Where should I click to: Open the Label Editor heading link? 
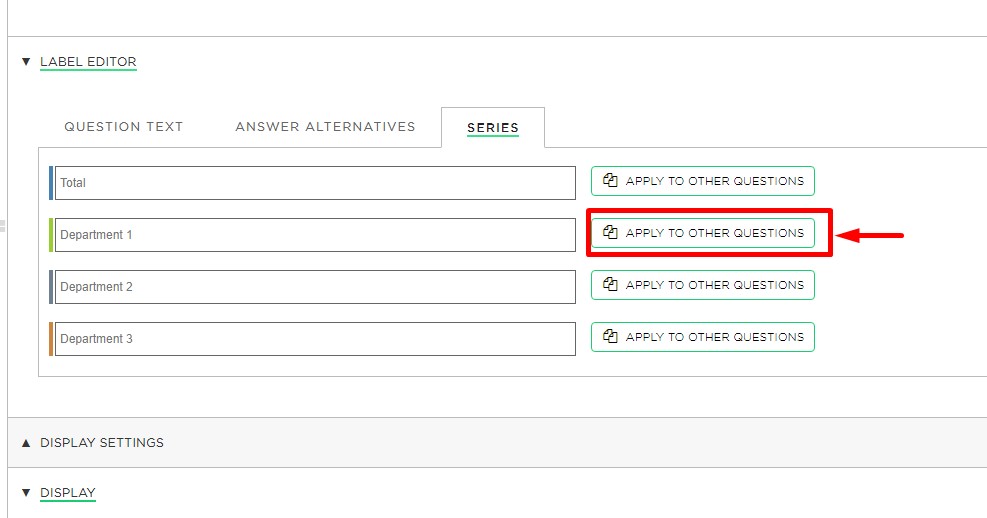pyautogui.click(x=88, y=62)
